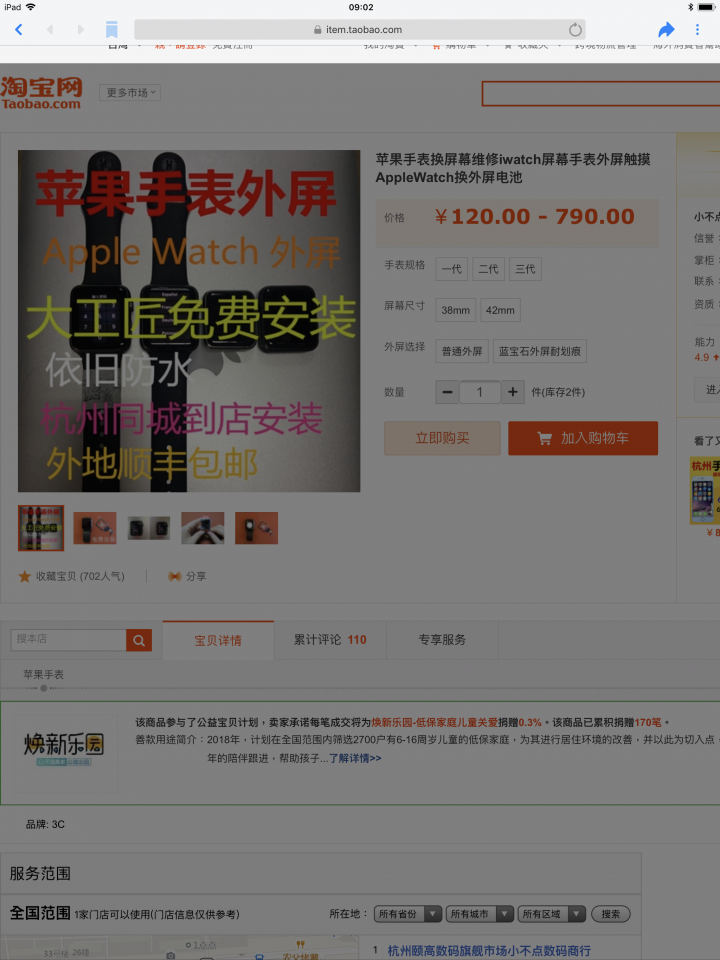Select watch spec 二代
The image size is (720, 960).
point(489,269)
